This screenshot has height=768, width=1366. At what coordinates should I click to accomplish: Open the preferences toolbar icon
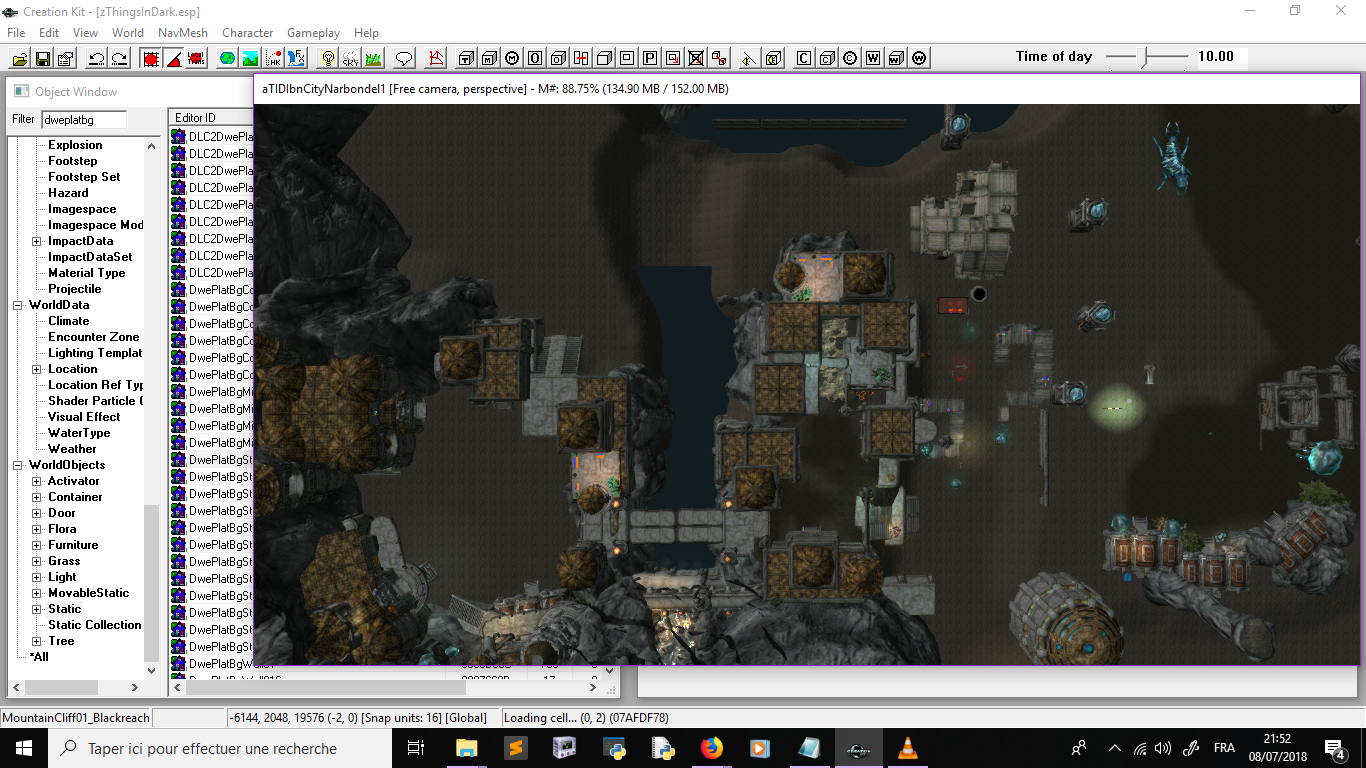click(66, 58)
